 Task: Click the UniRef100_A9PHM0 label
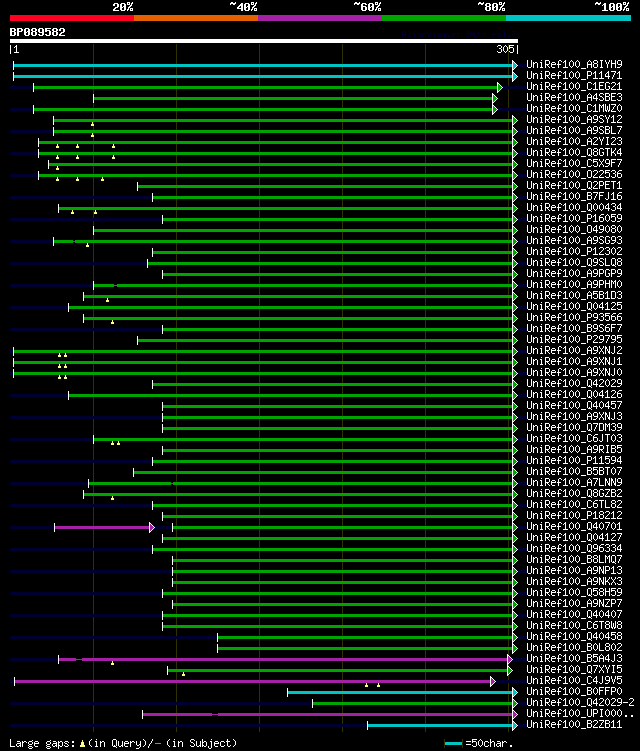click(574, 284)
